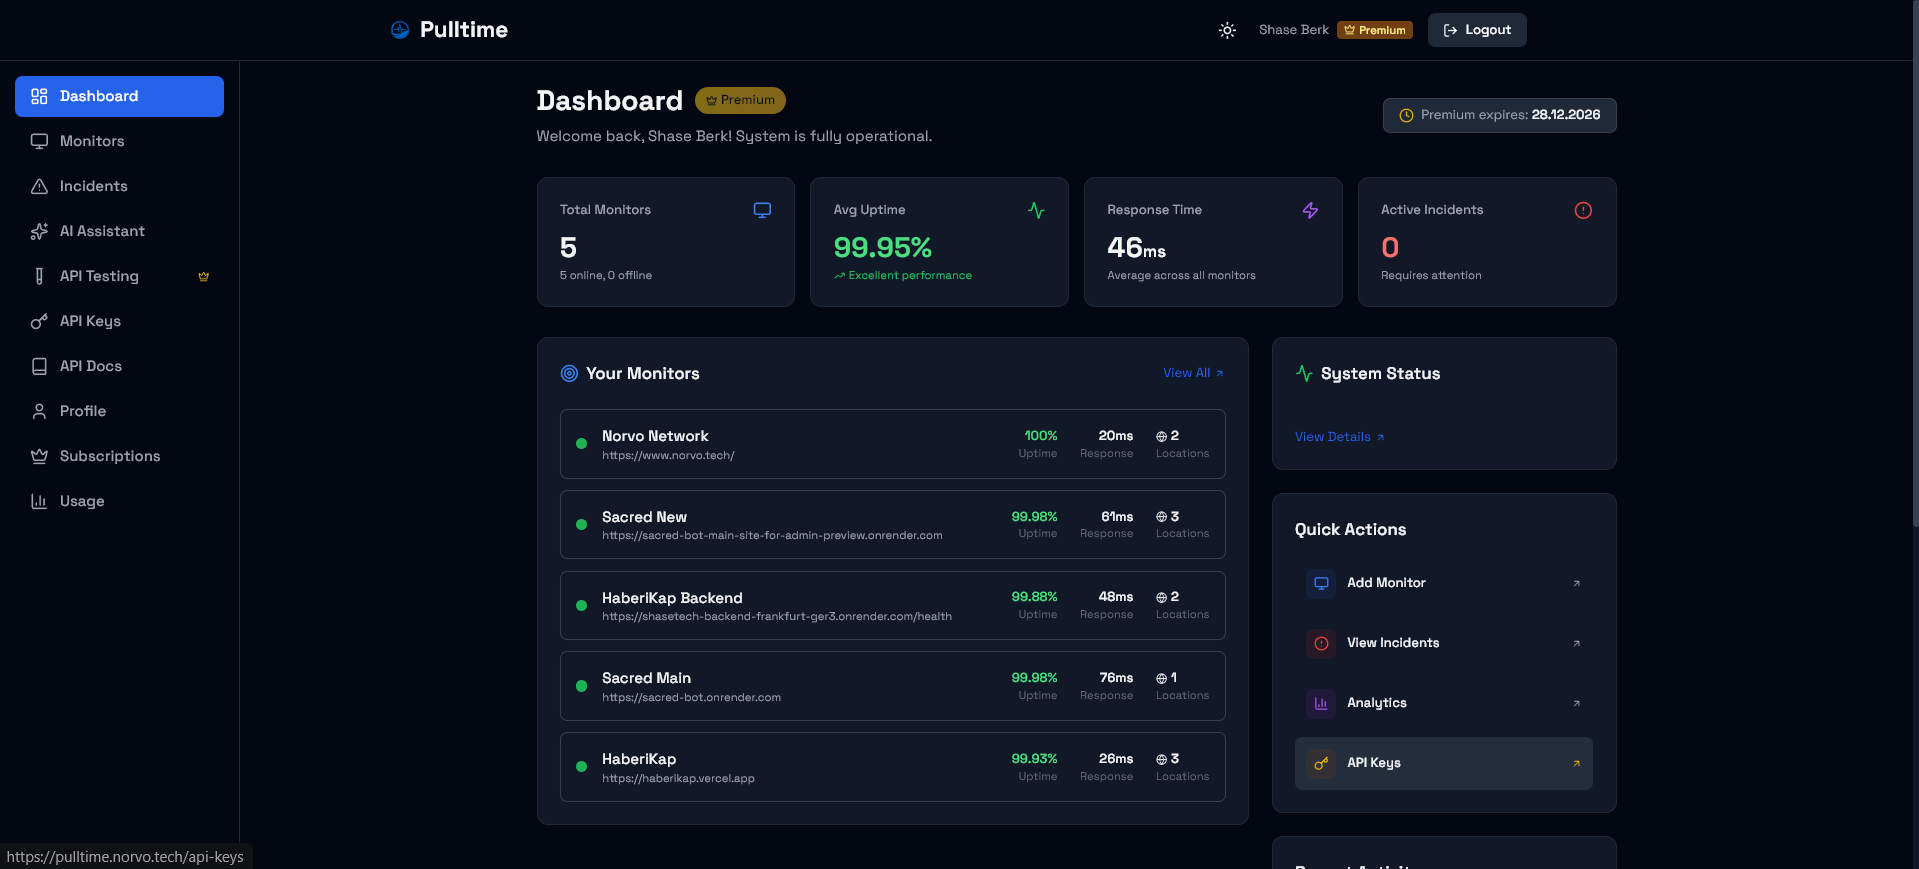
Task: Click the Shase Berk username in header
Action: [1293, 30]
